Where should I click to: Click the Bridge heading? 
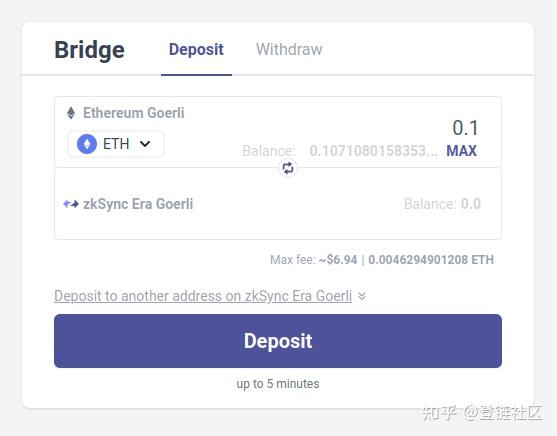point(90,50)
